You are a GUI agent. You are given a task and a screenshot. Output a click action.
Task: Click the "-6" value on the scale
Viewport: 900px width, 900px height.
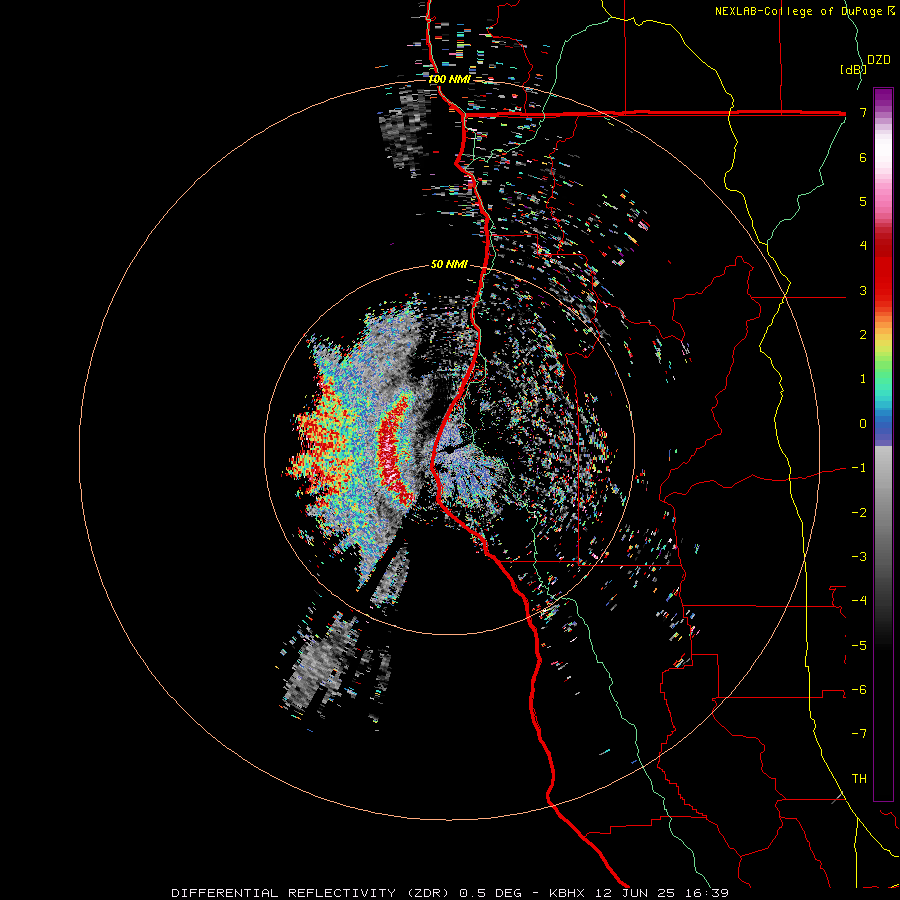tap(859, 690)
